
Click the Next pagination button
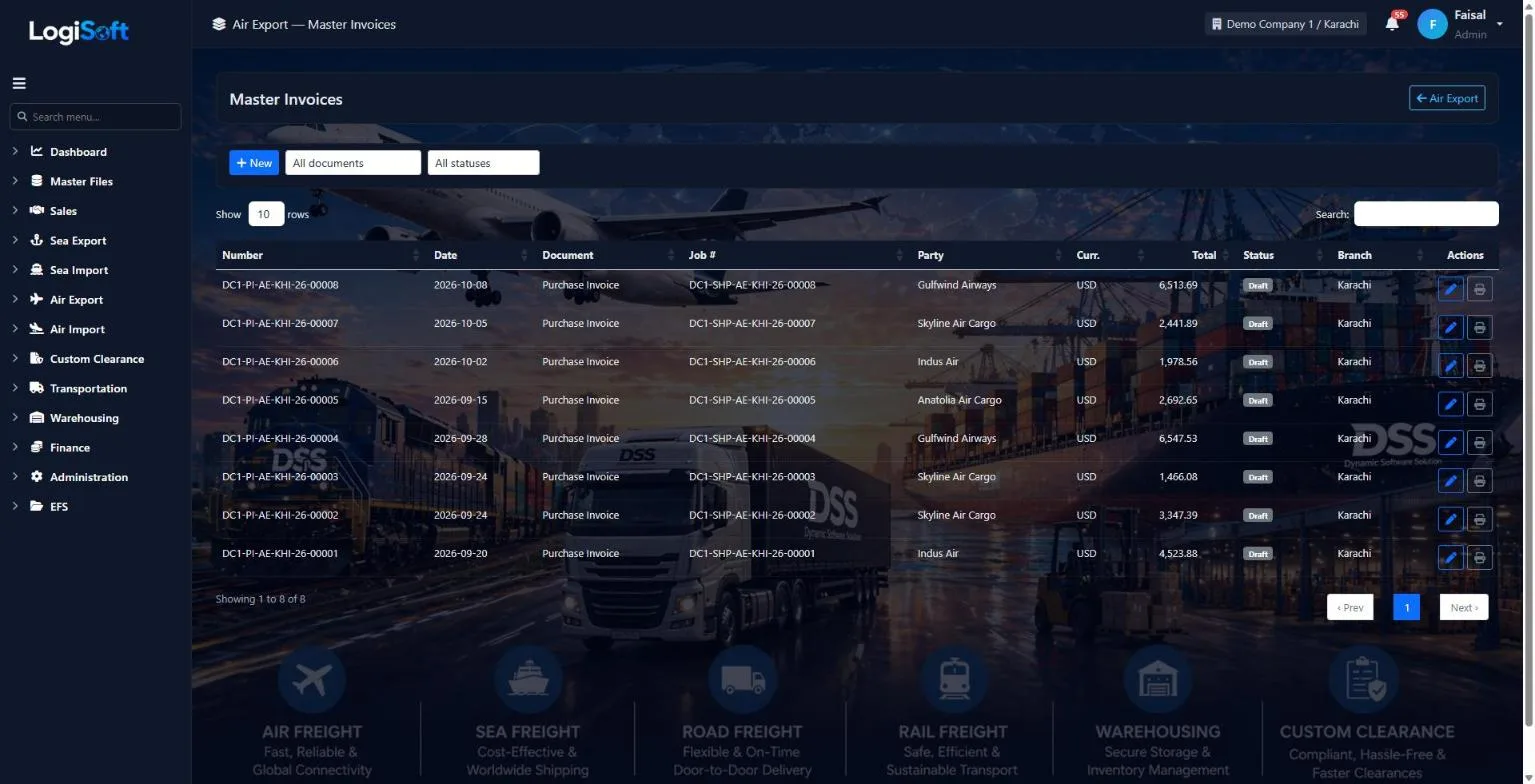1464,607
